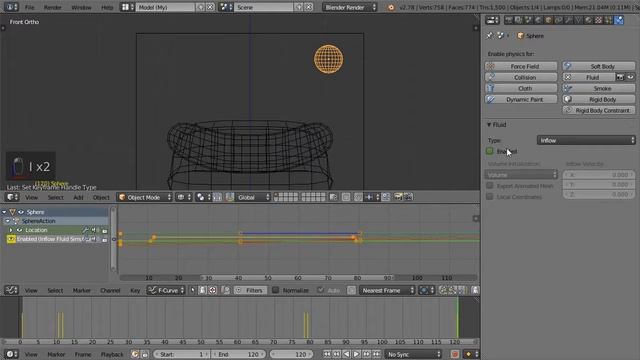Toggle eye visibility on Location channel
This screenshot has height=360, width=640.
(20, 230)
